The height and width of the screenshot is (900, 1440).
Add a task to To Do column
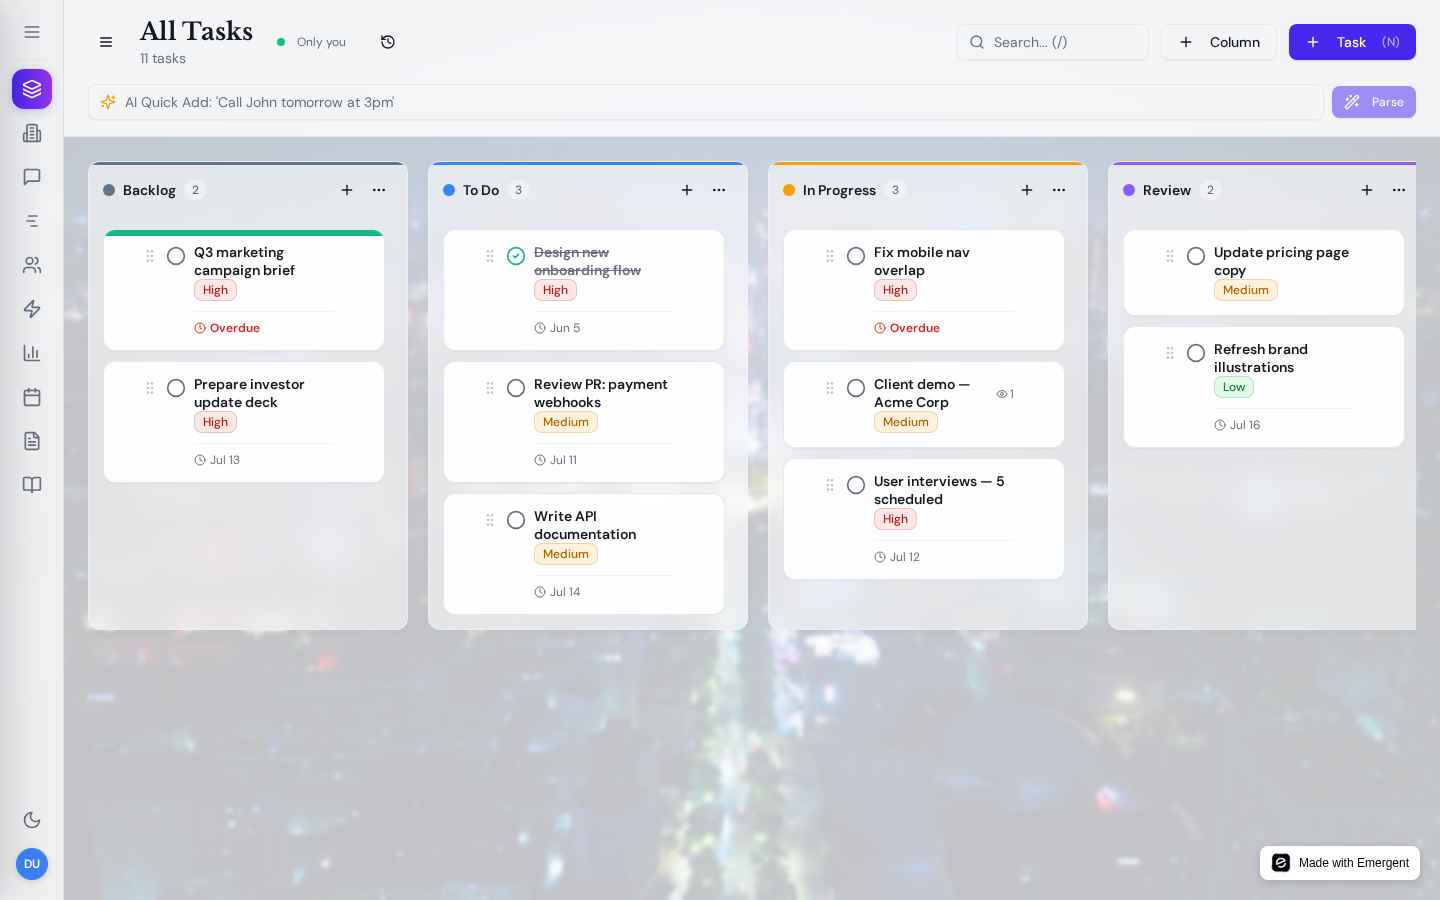pos(687,190)
